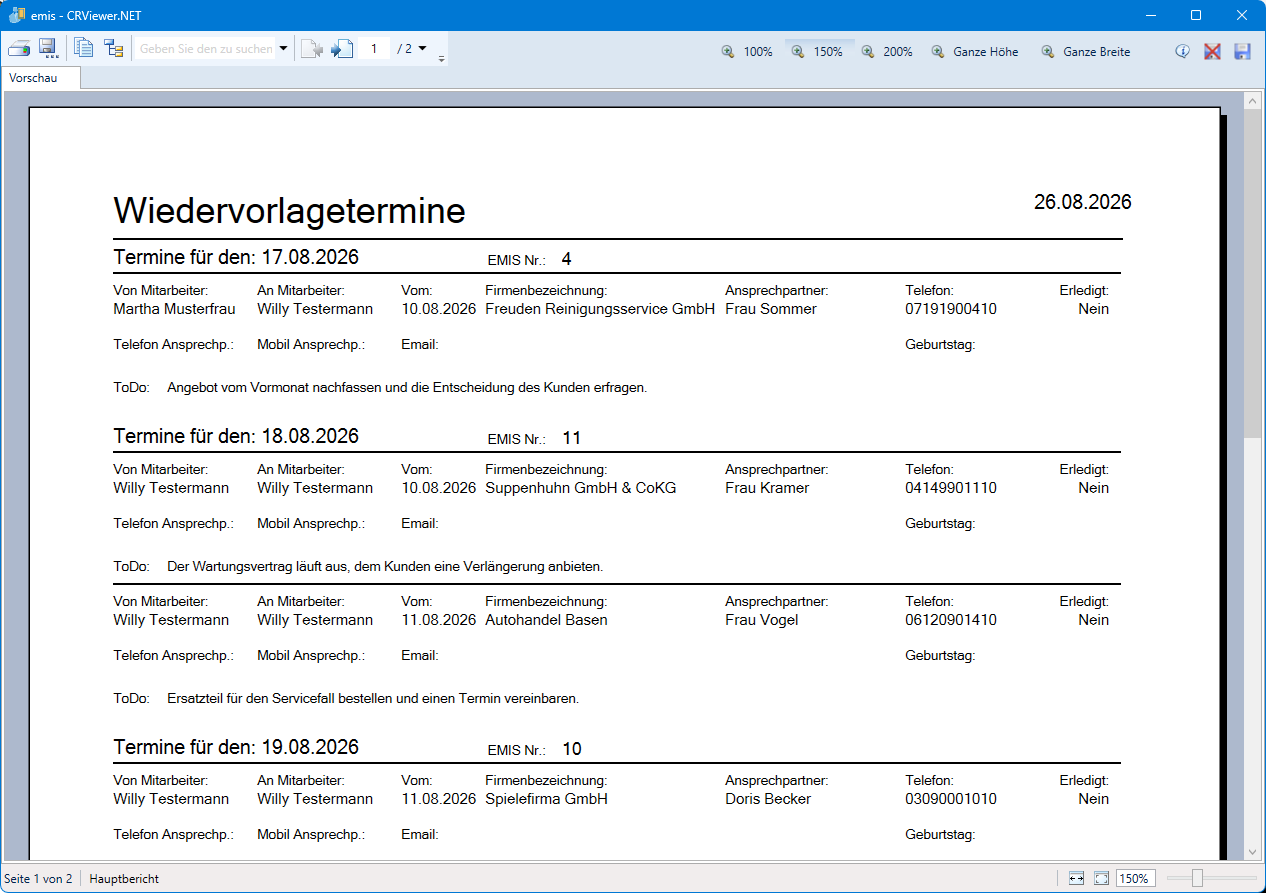1266x893 pixels.
Task: Click the Angebot vom Vormonat ToDo text
Action: coord(407,387)
